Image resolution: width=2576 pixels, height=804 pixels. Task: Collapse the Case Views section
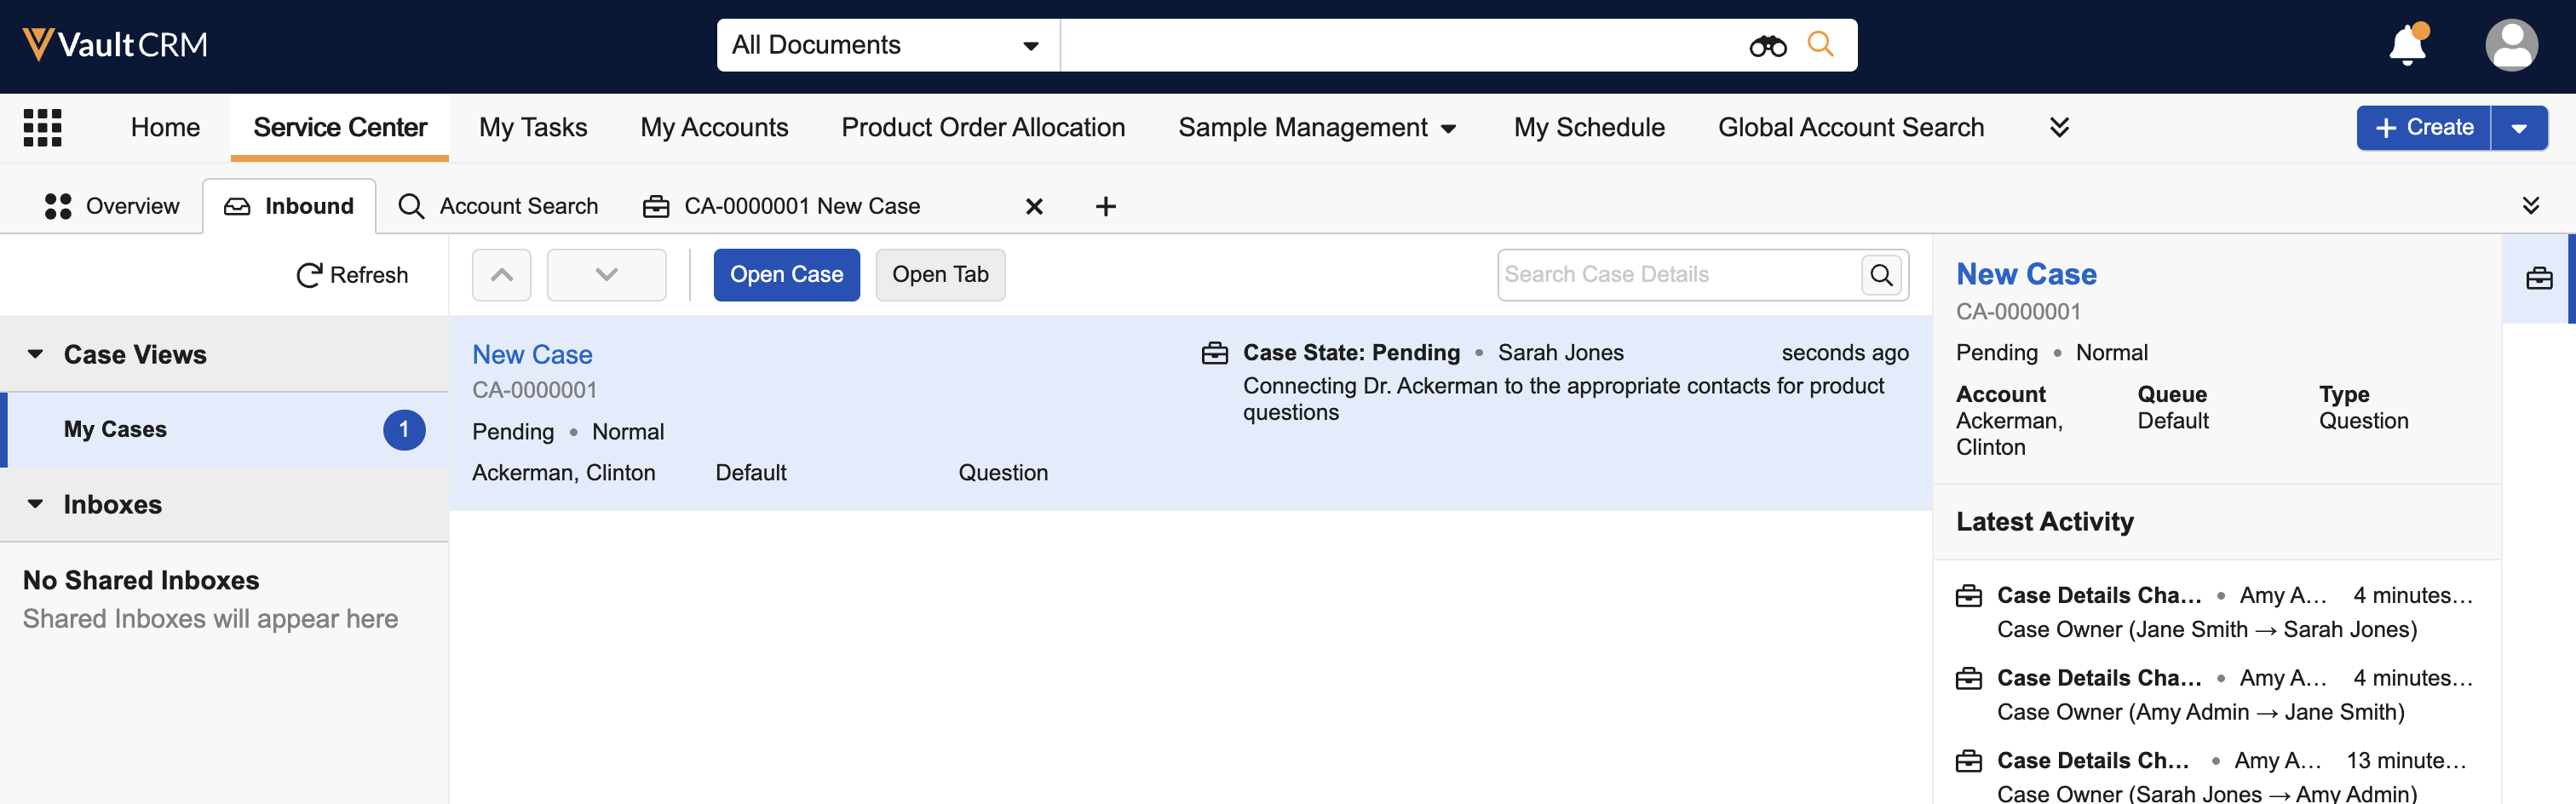(x=36, y=354)
